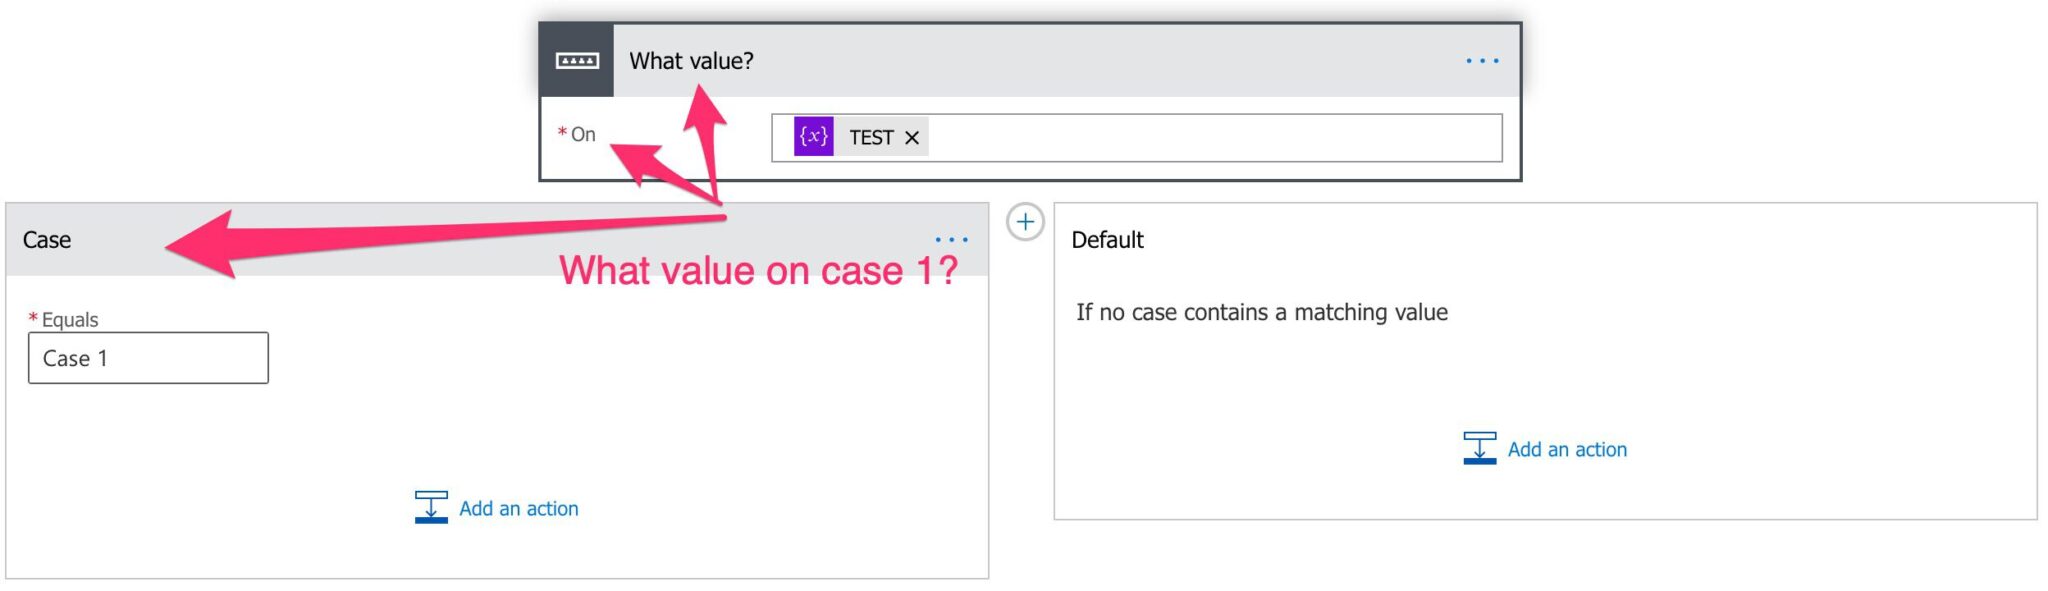
Task: Add a new case with the plus circle button
Action: click(1025, 222)
